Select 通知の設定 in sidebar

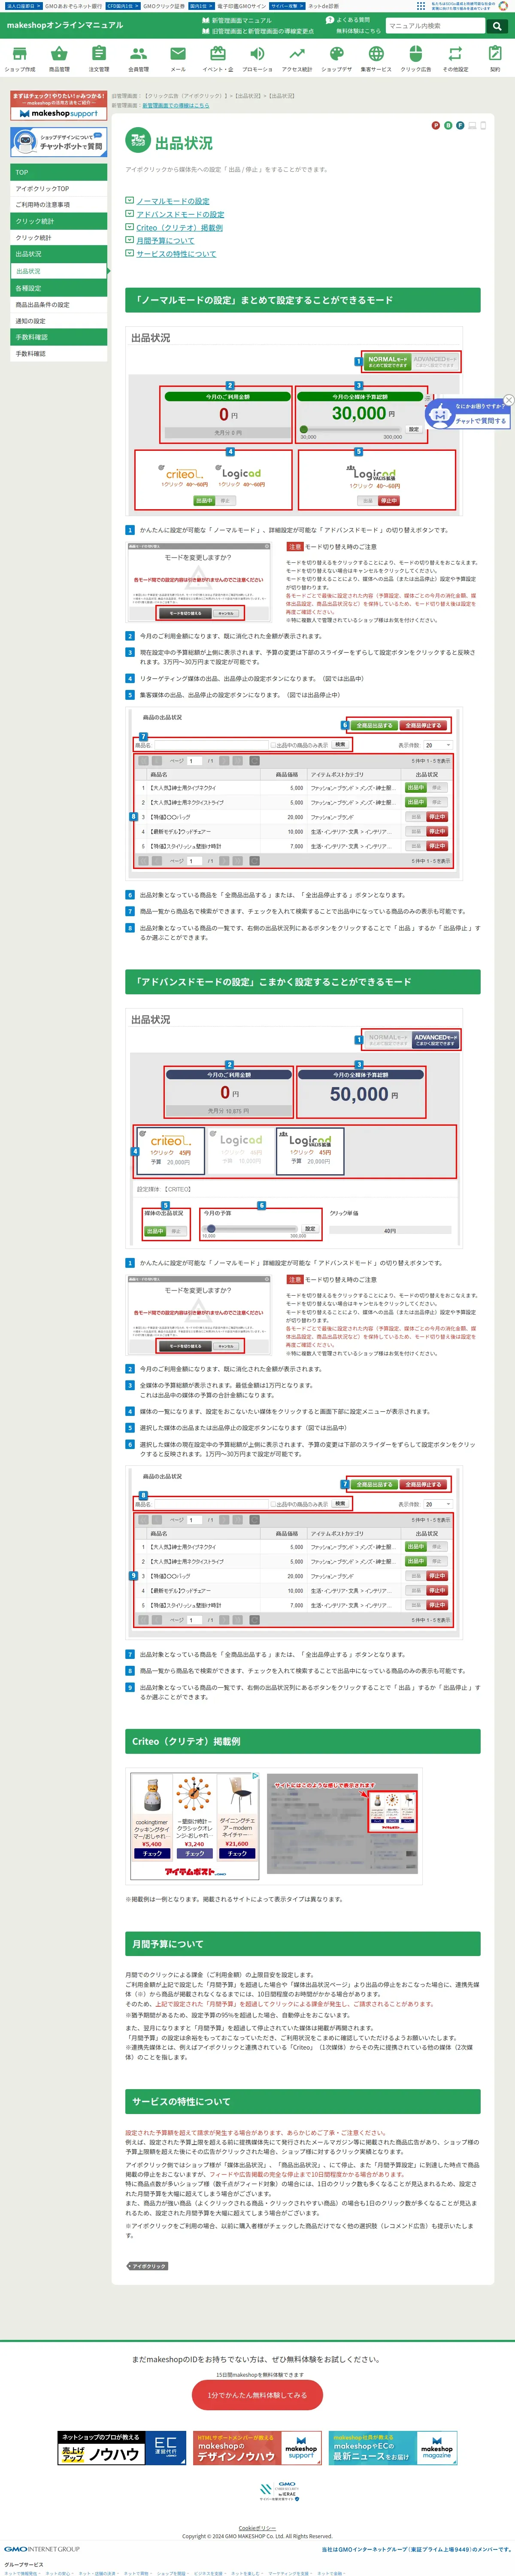59,321
